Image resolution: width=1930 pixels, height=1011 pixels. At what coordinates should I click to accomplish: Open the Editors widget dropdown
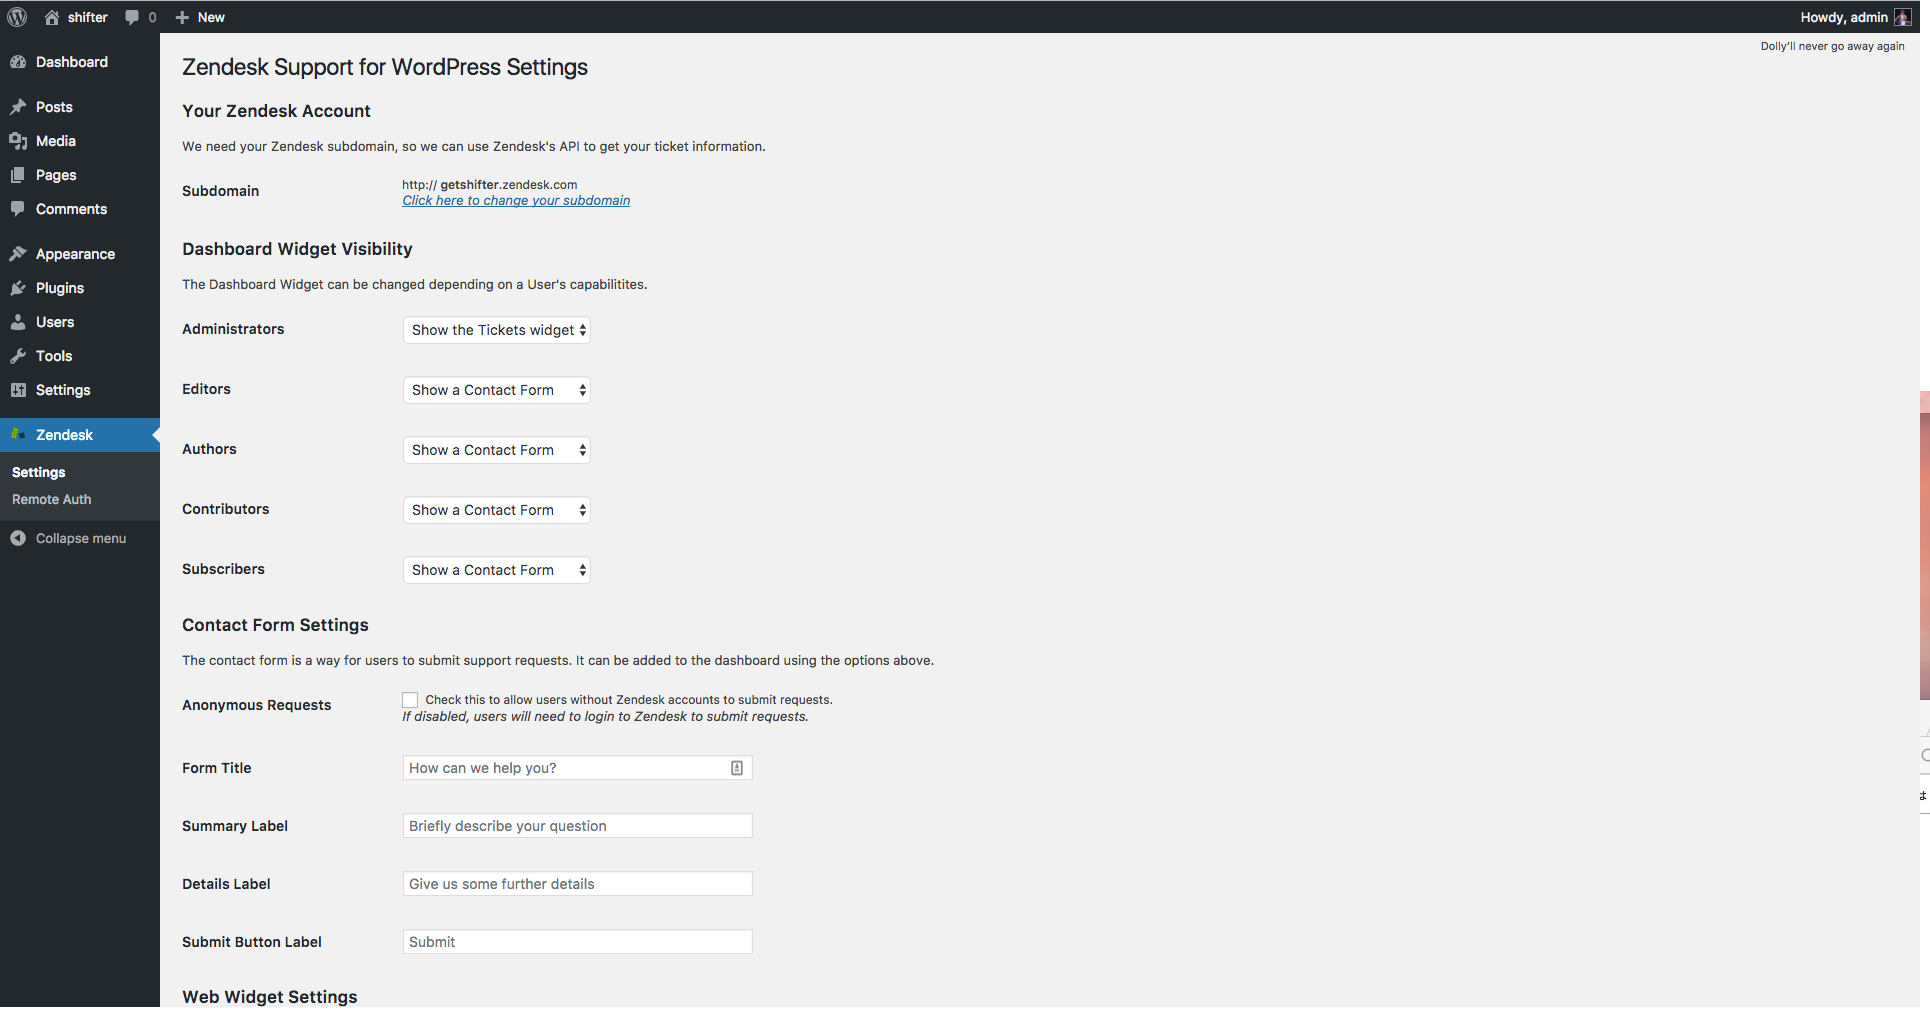pyautogui.click(x=497, y=390)
